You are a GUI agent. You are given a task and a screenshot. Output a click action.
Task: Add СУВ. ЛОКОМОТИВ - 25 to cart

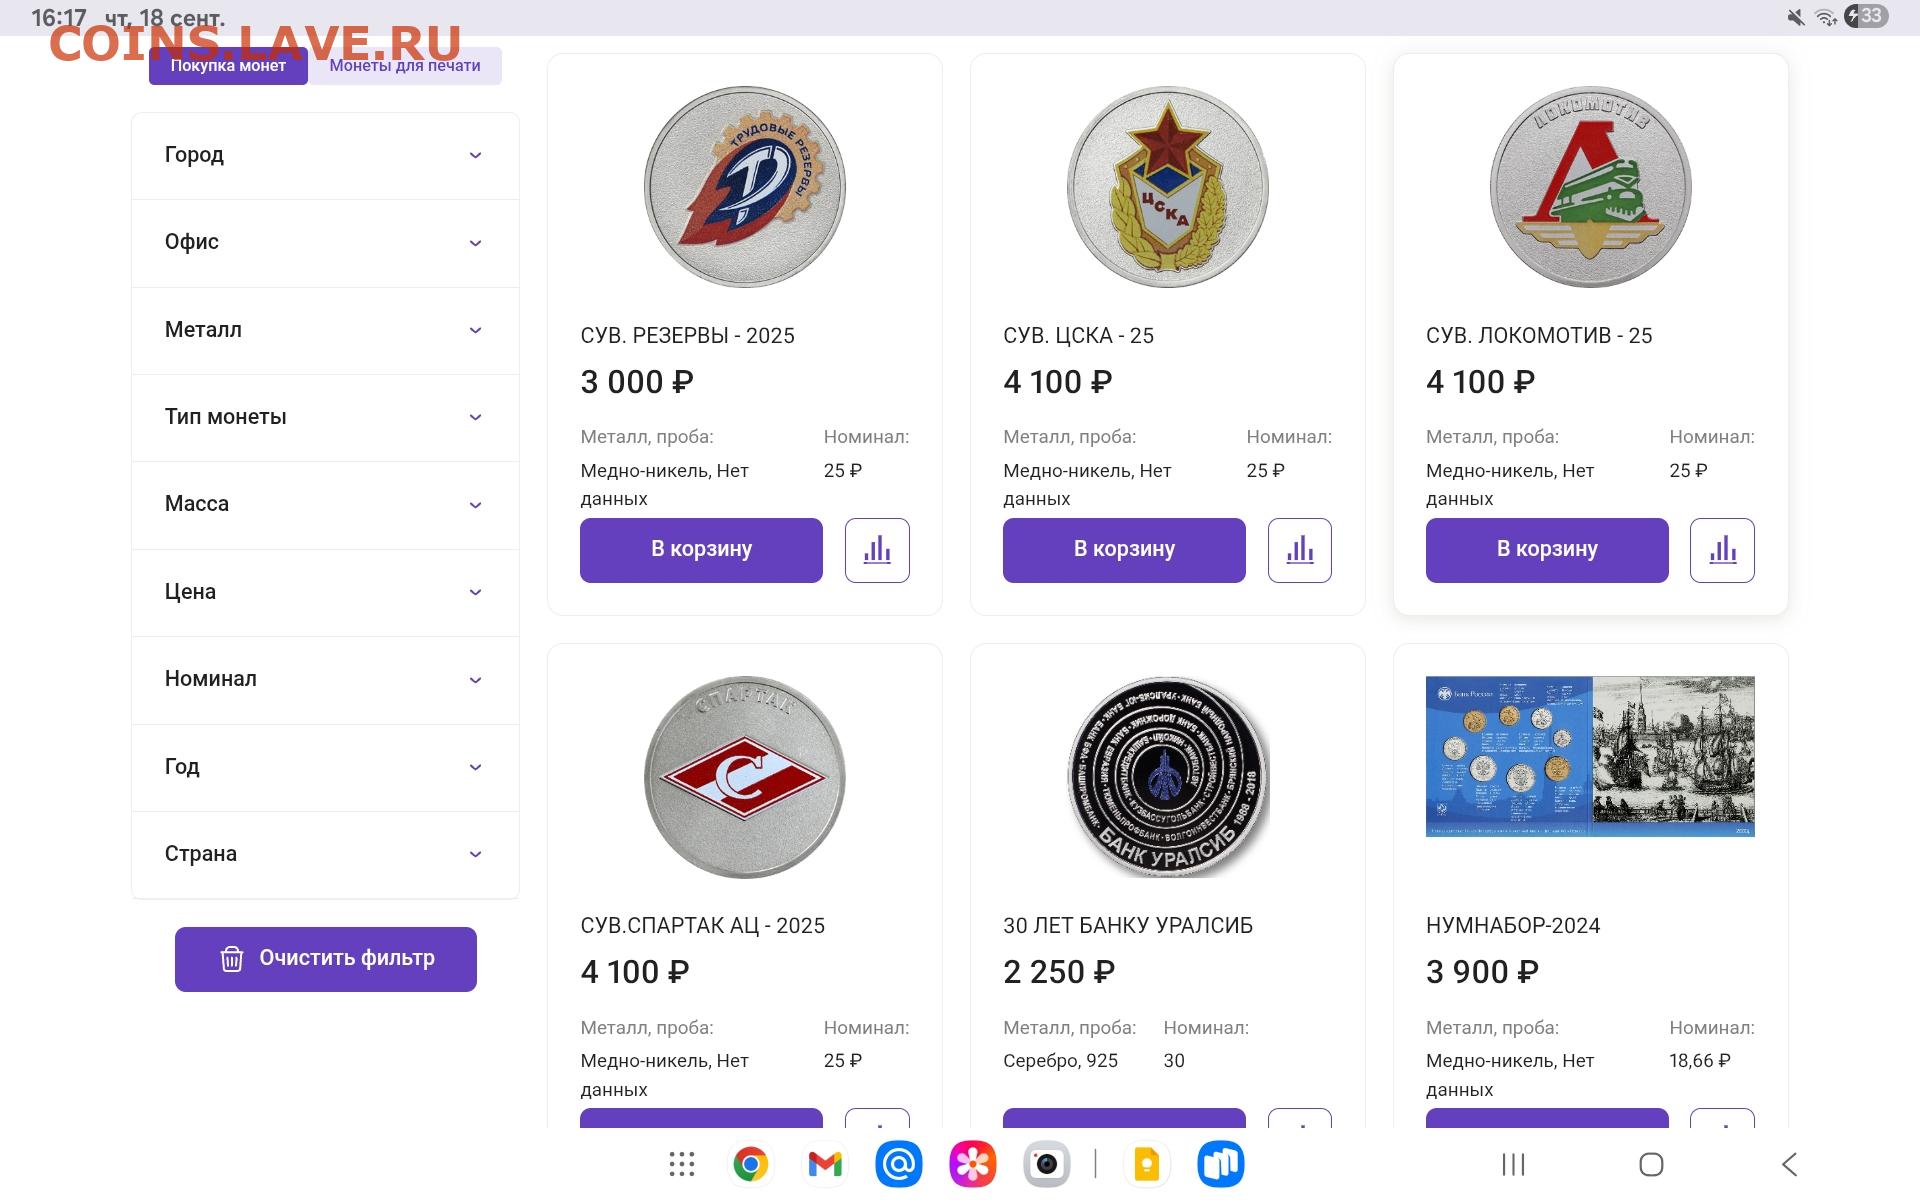(x=1547, y=550)
